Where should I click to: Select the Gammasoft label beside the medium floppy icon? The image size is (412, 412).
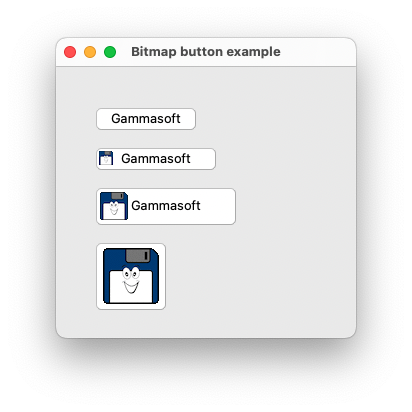click(x=166, y=206)
